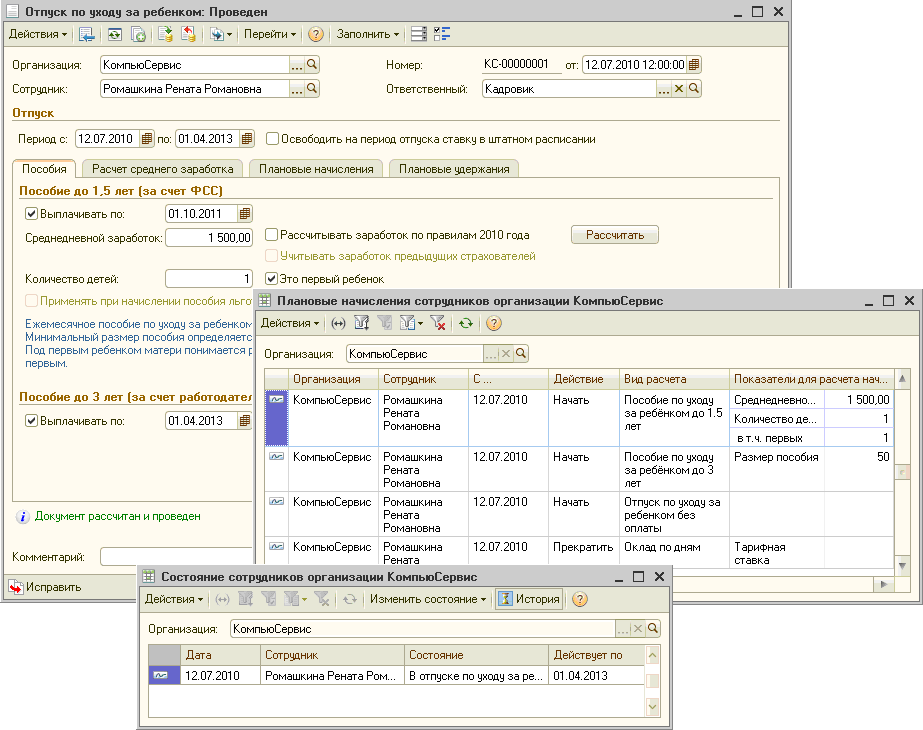Click Сотрудник column header in Плановые начисления
The height and width of the screenshot is (730, 923).
tap(423, 379)
